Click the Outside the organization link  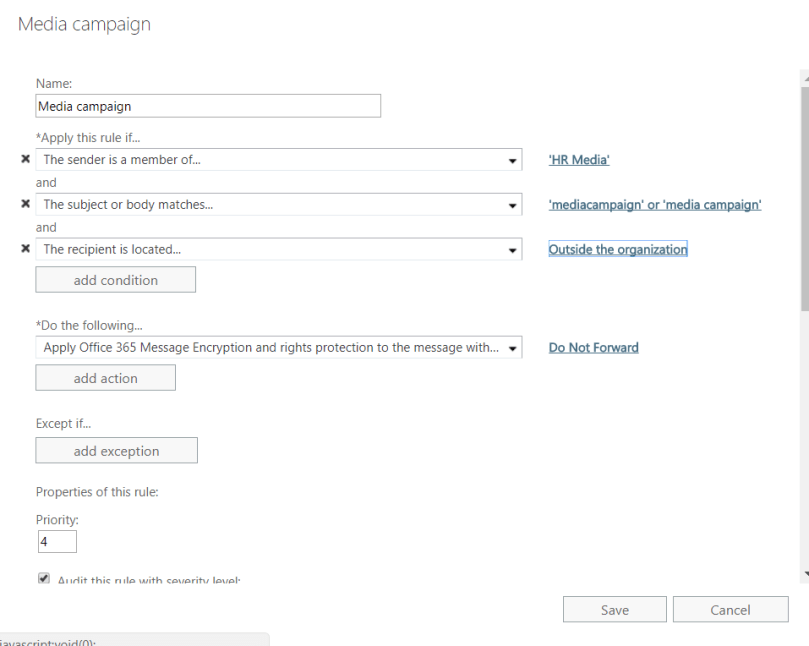617,249
